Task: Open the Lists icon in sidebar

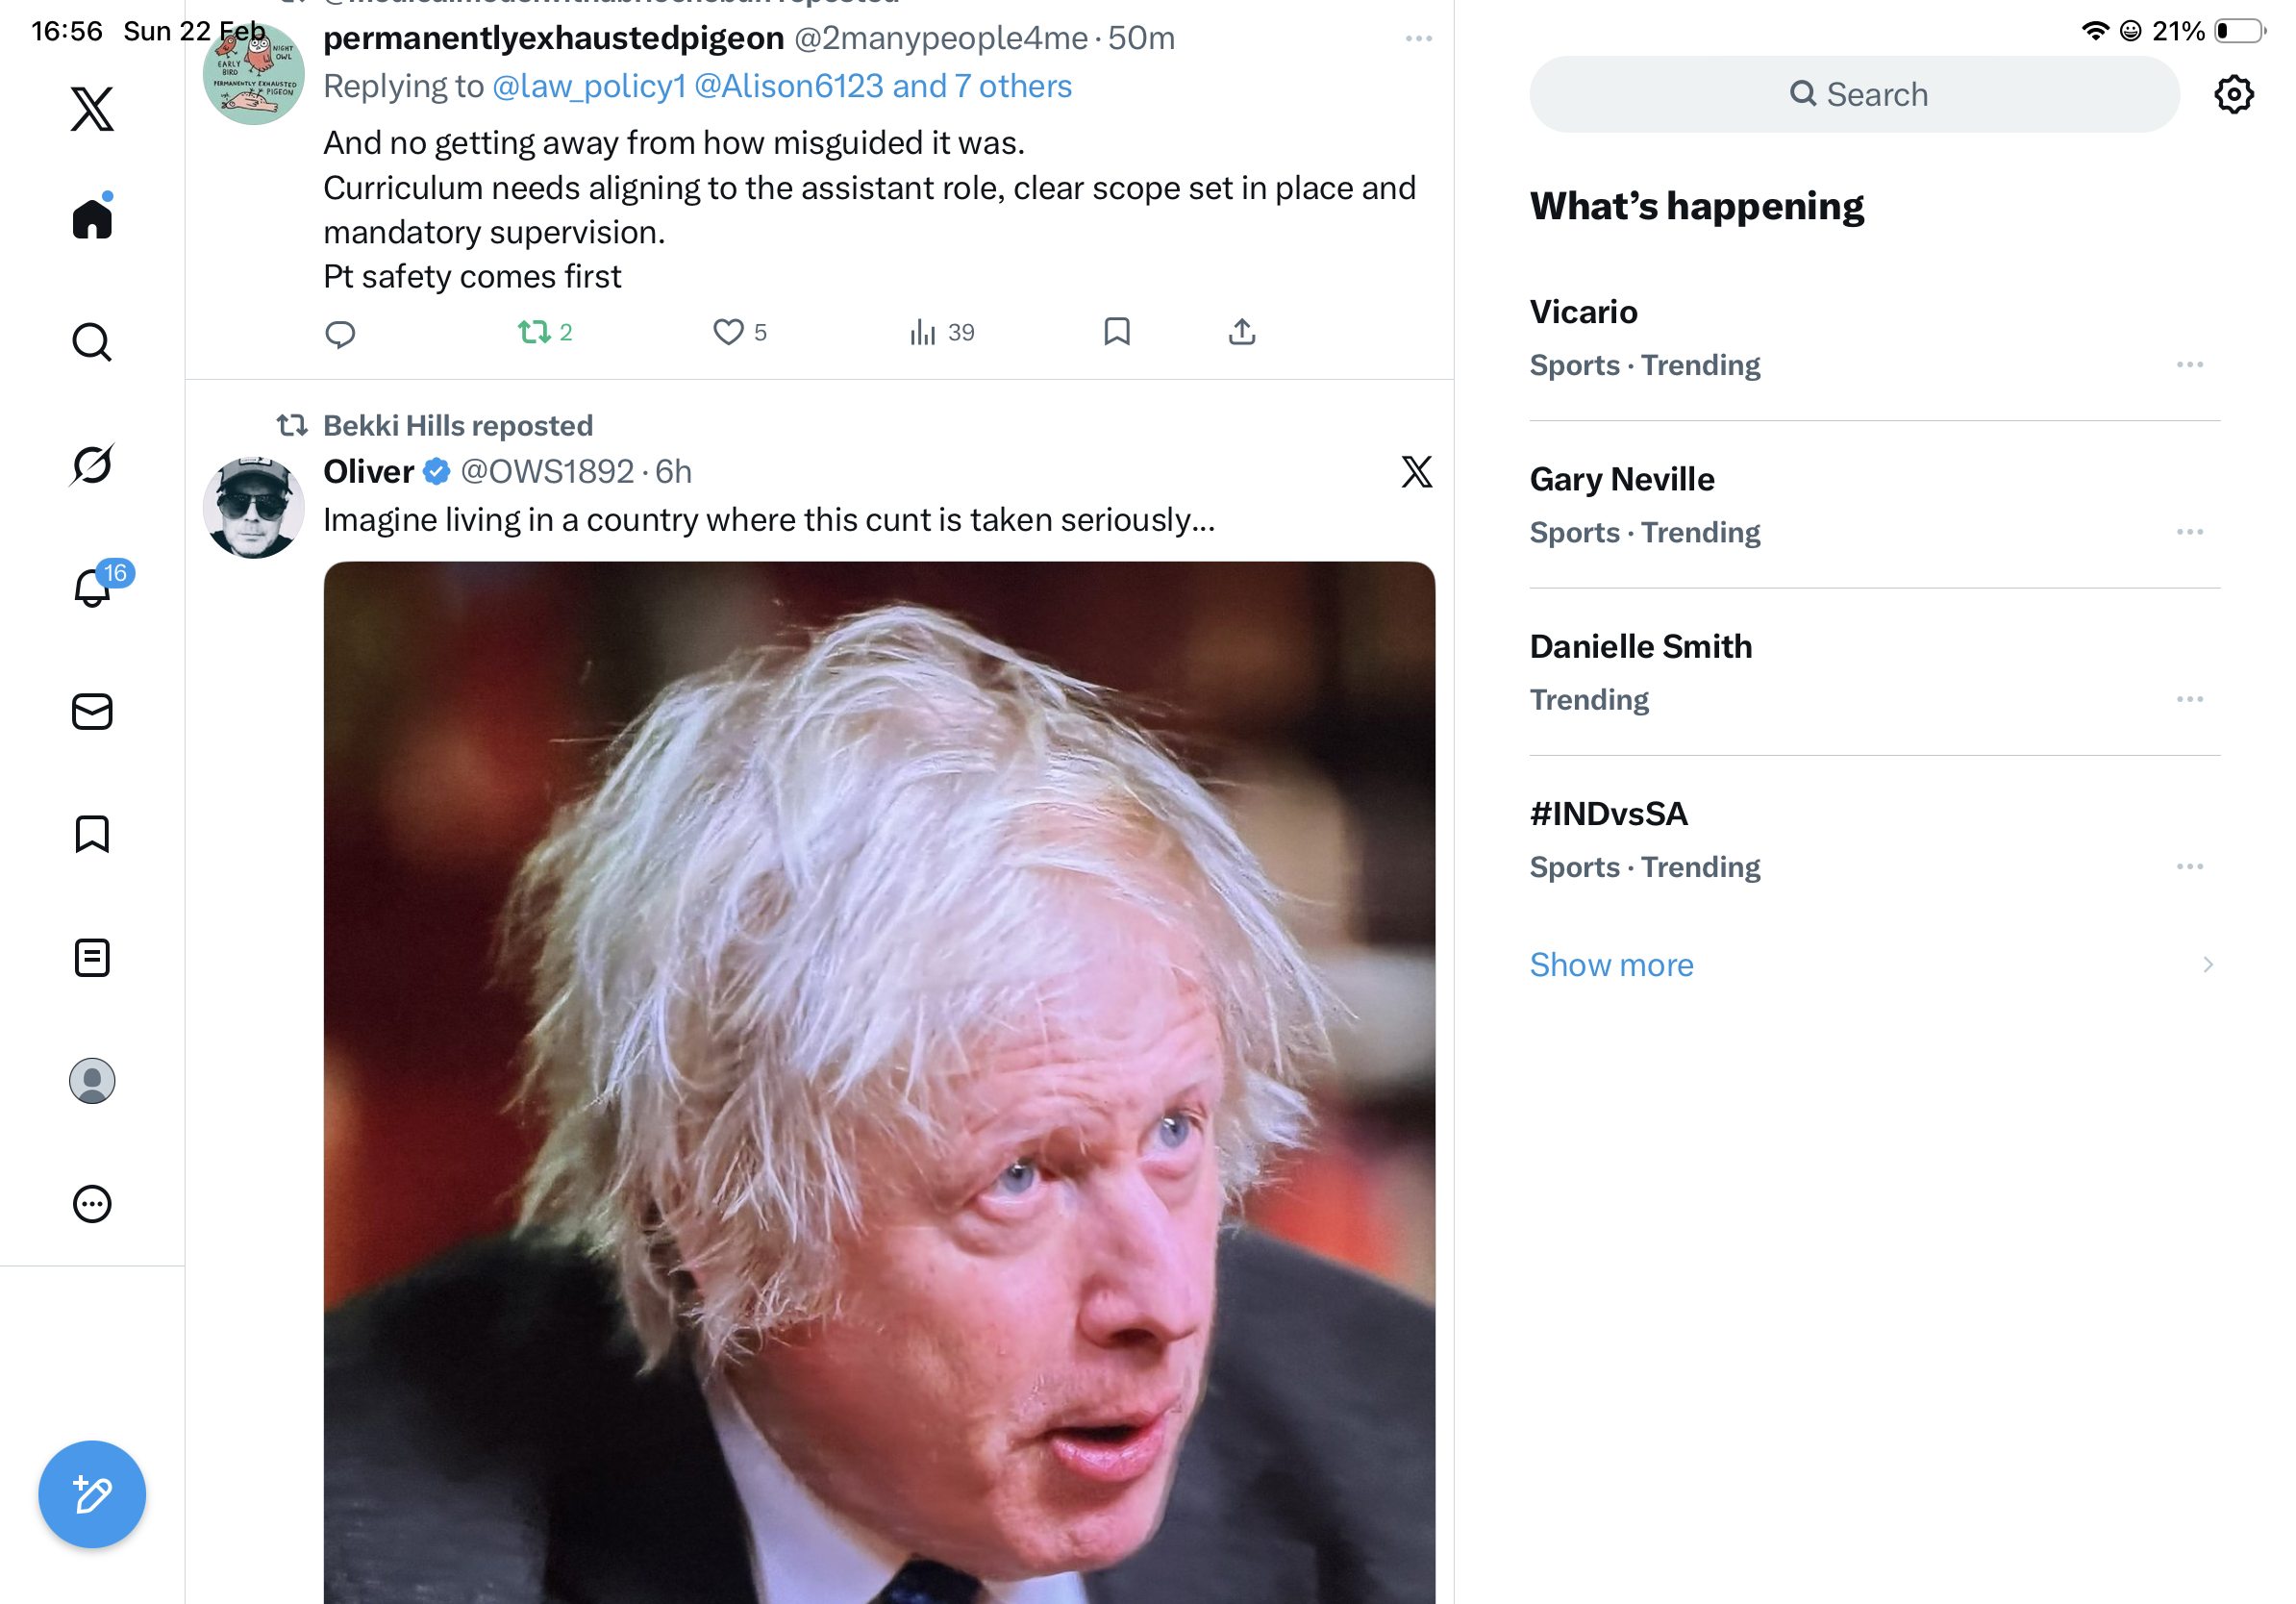Action: pyautogui.click(x=92, y=958)
